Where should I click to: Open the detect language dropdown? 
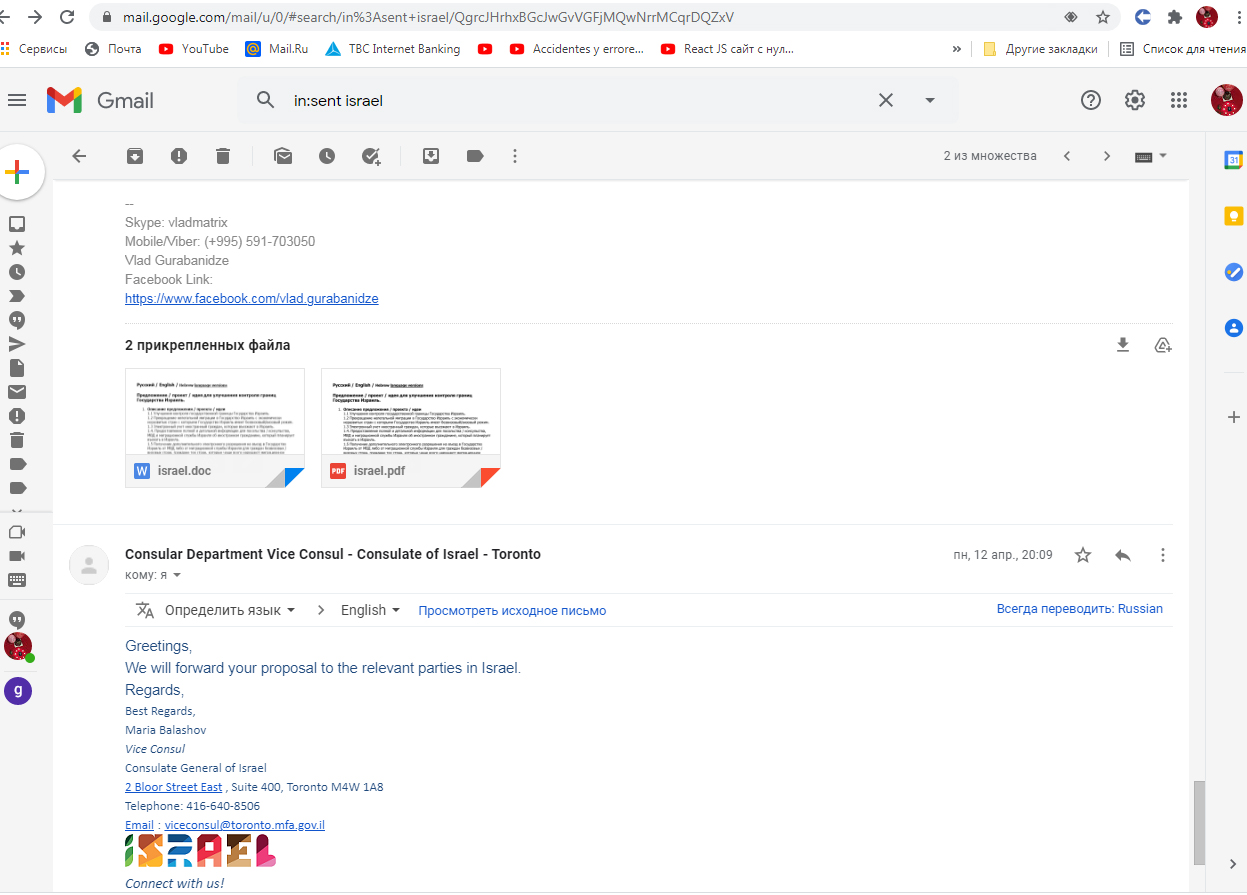coord(229,610)
